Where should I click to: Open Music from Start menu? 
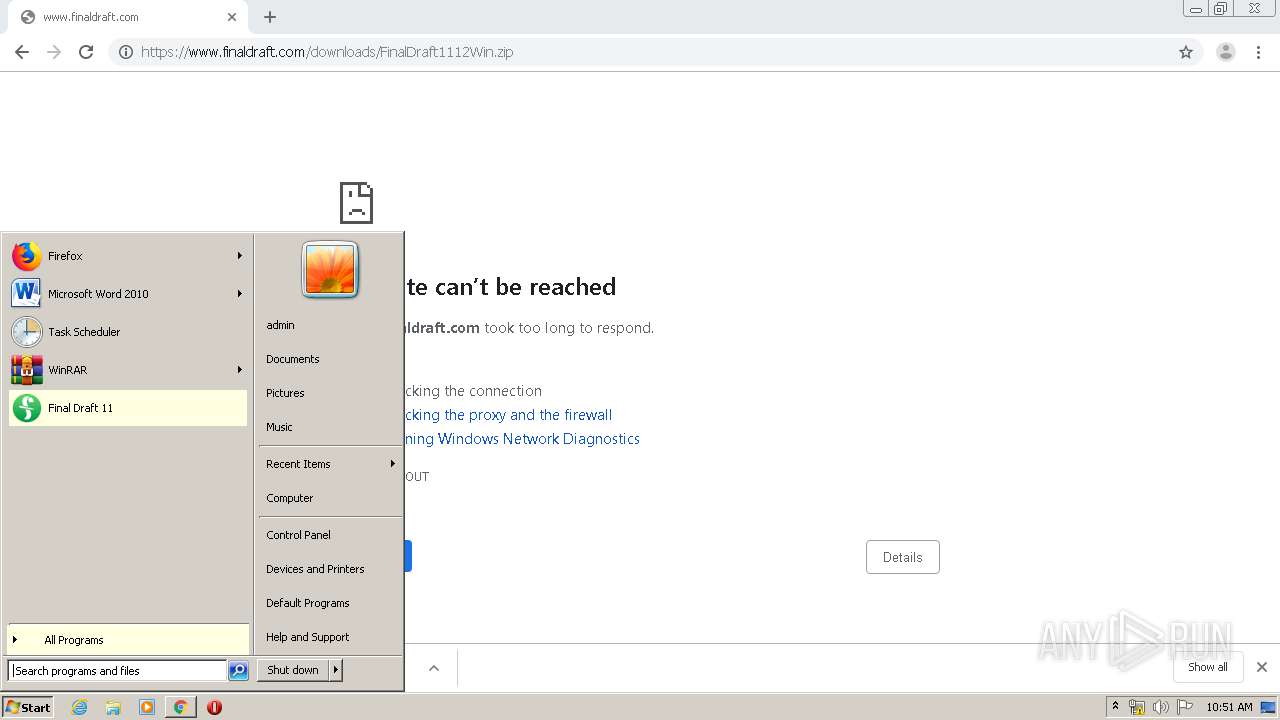click(x=279, y=427)
